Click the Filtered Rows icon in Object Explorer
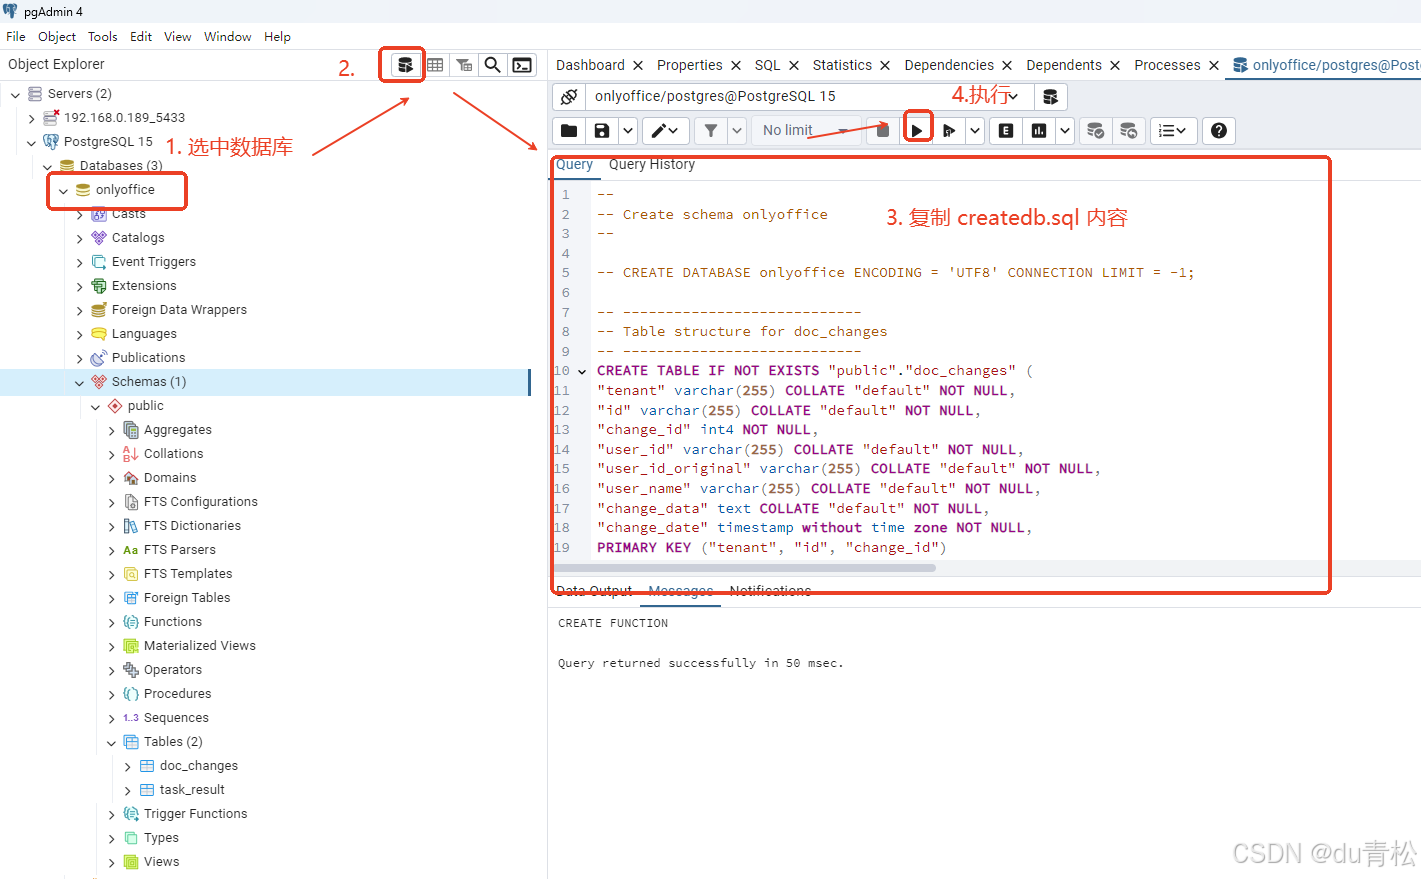 click(x=464, y=65)
